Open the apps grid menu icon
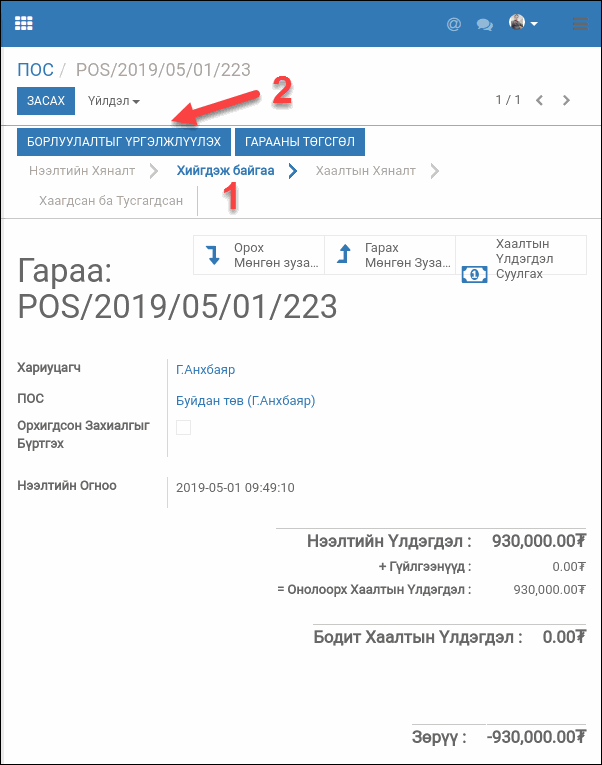The height and width of the screenshot is (765, 602). 24,23
